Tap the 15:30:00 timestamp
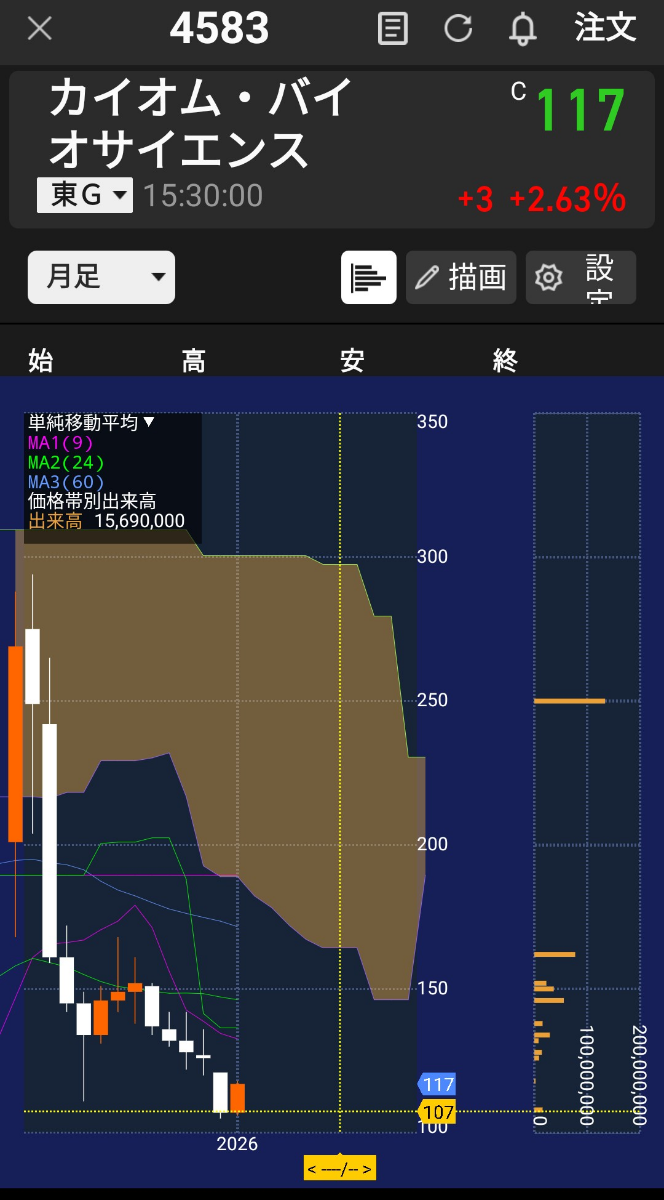 [203, 195]
